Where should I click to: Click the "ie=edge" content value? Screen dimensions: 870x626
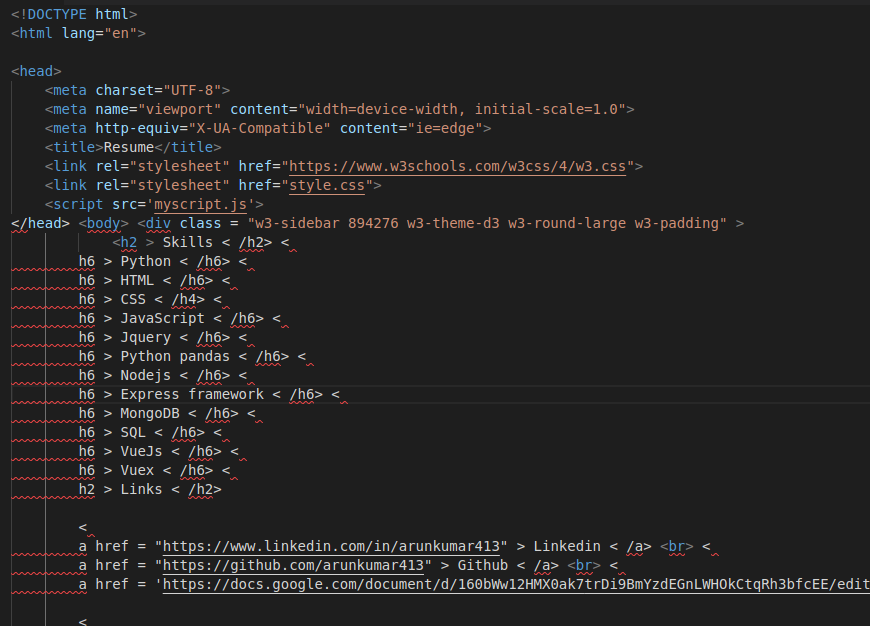445,128
